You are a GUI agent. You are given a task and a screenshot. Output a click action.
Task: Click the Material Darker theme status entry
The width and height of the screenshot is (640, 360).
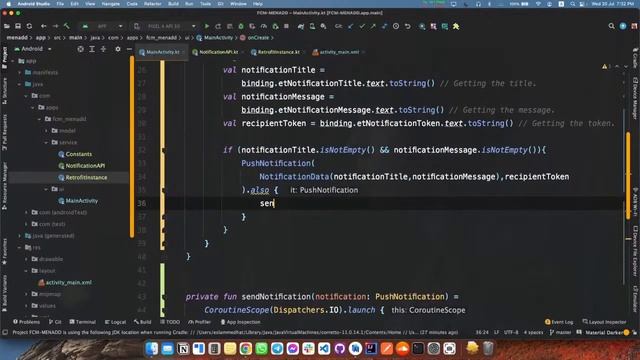[603, 332]
